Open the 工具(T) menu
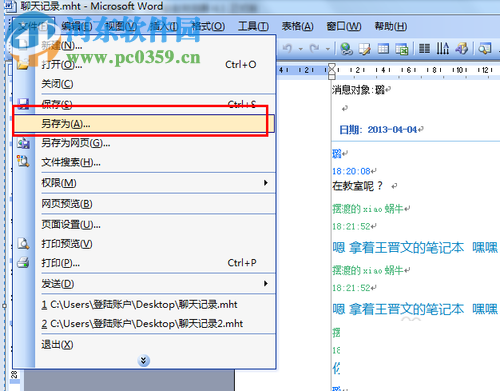 click(253, 26)
